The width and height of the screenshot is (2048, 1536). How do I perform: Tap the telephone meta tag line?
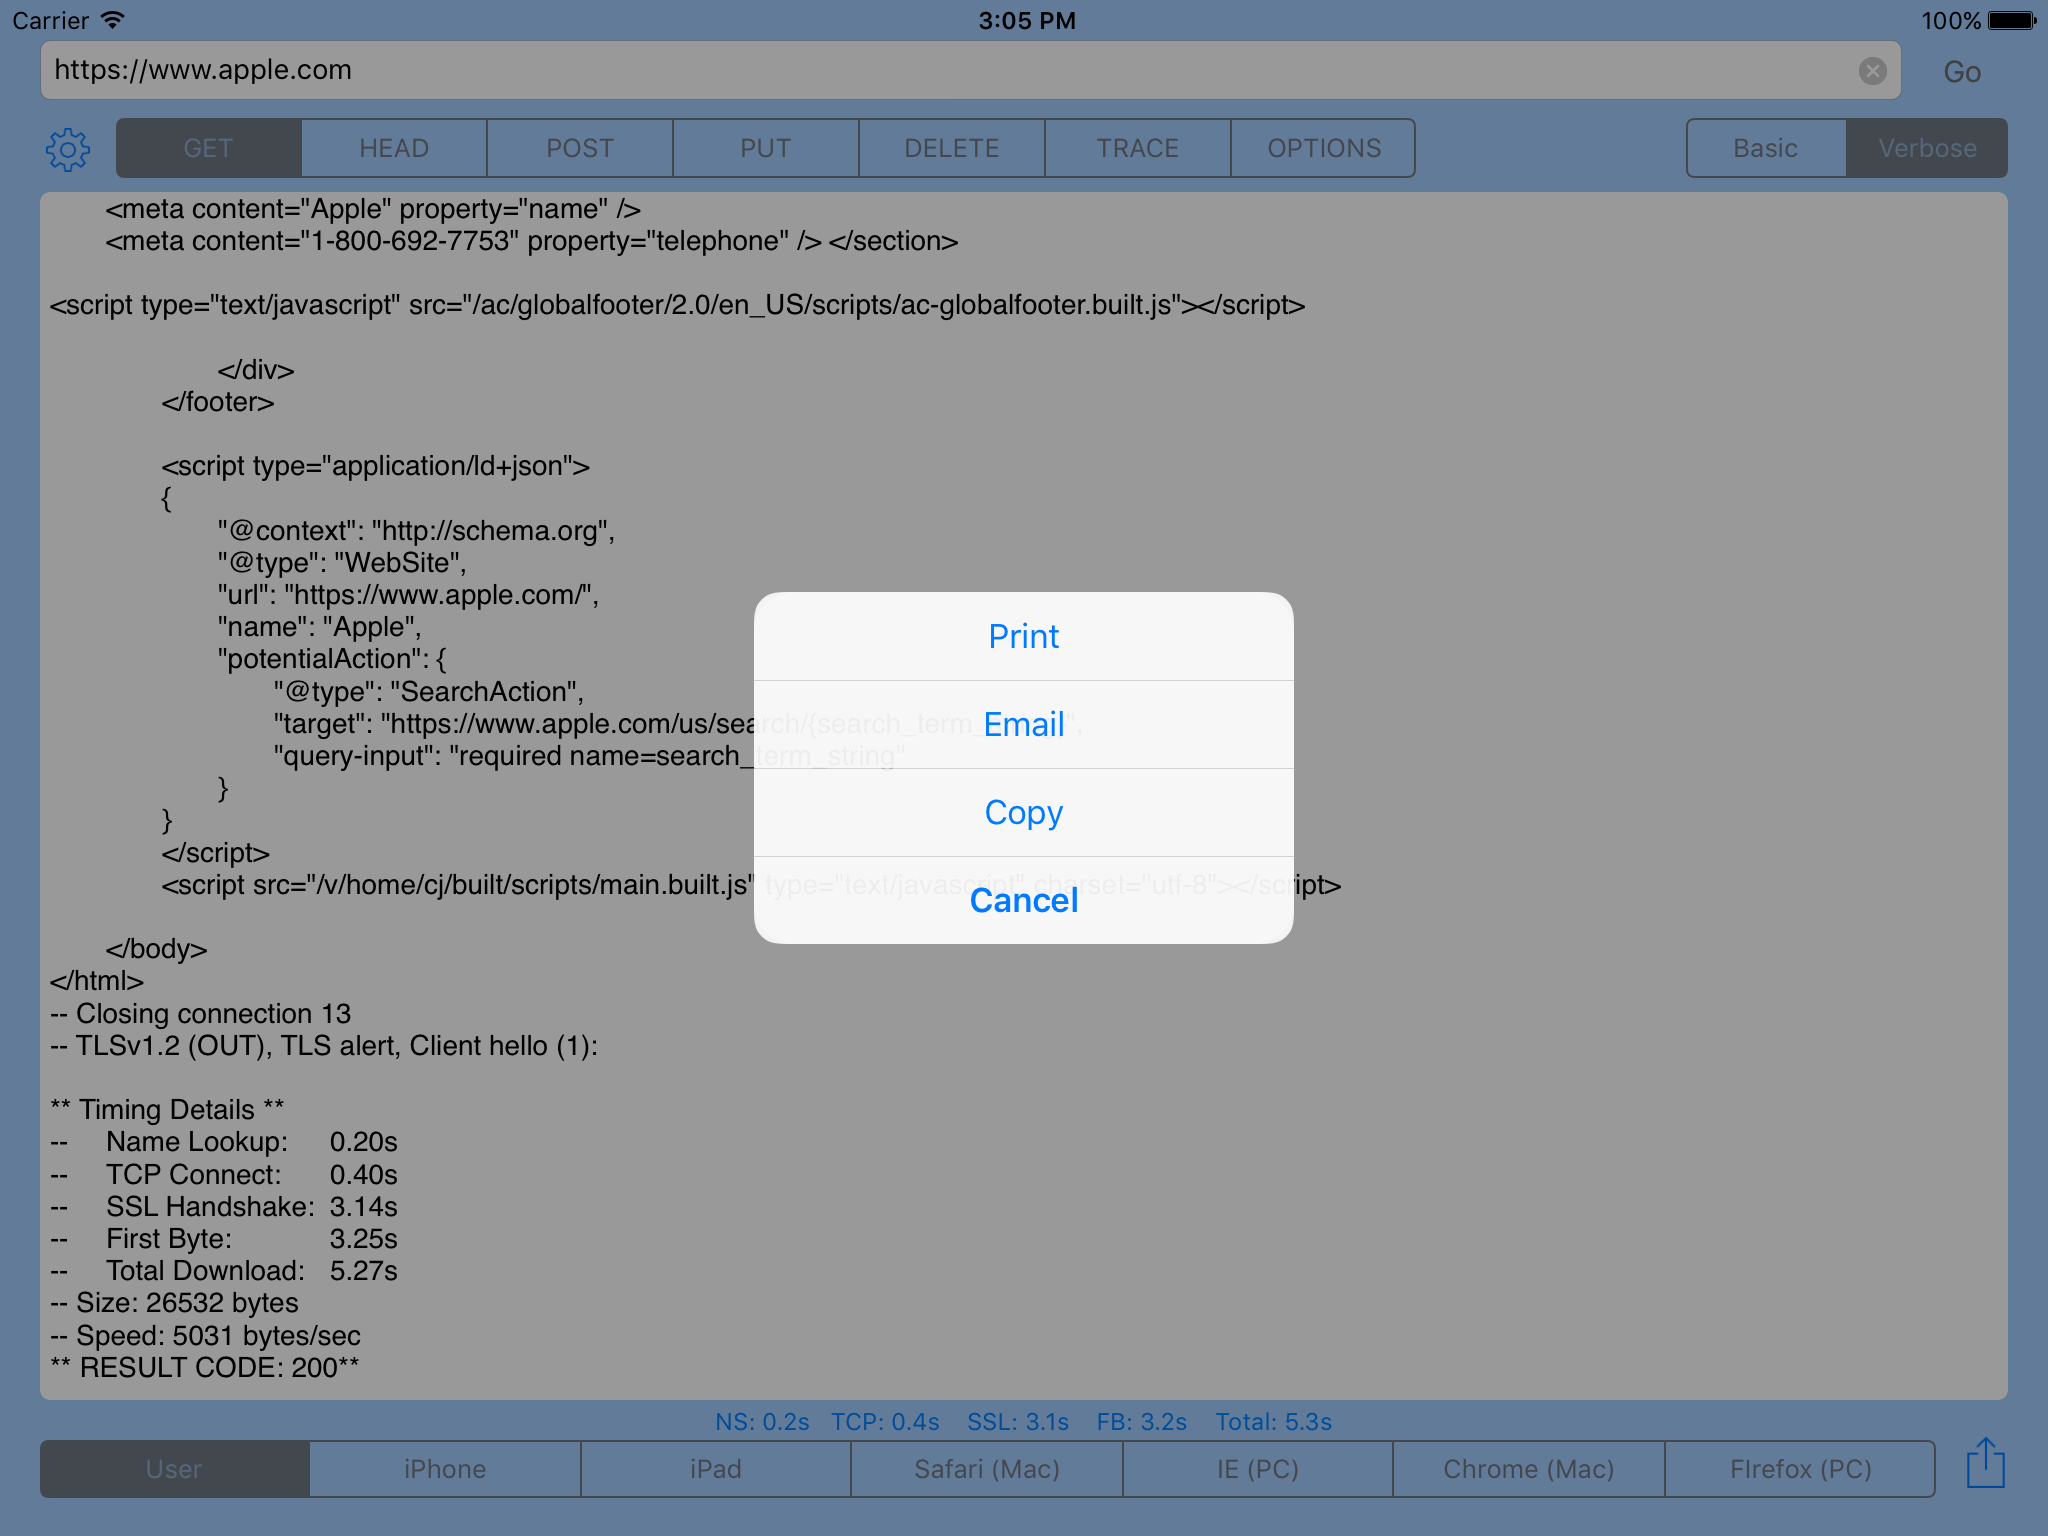pos(532,241)
